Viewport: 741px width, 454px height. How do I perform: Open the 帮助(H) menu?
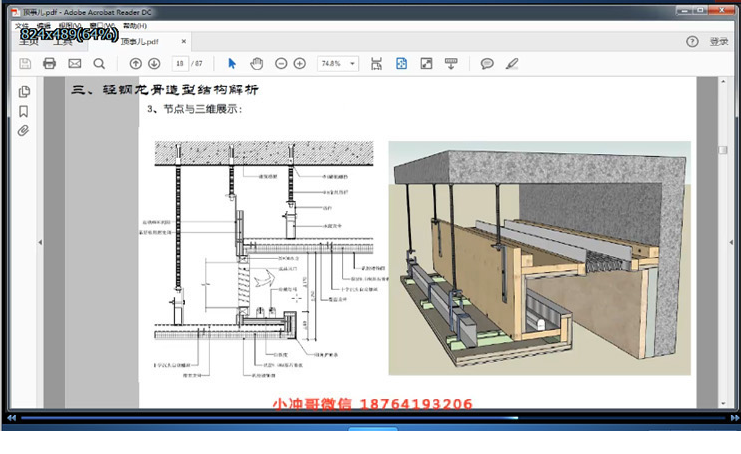[x=135, y=26]
